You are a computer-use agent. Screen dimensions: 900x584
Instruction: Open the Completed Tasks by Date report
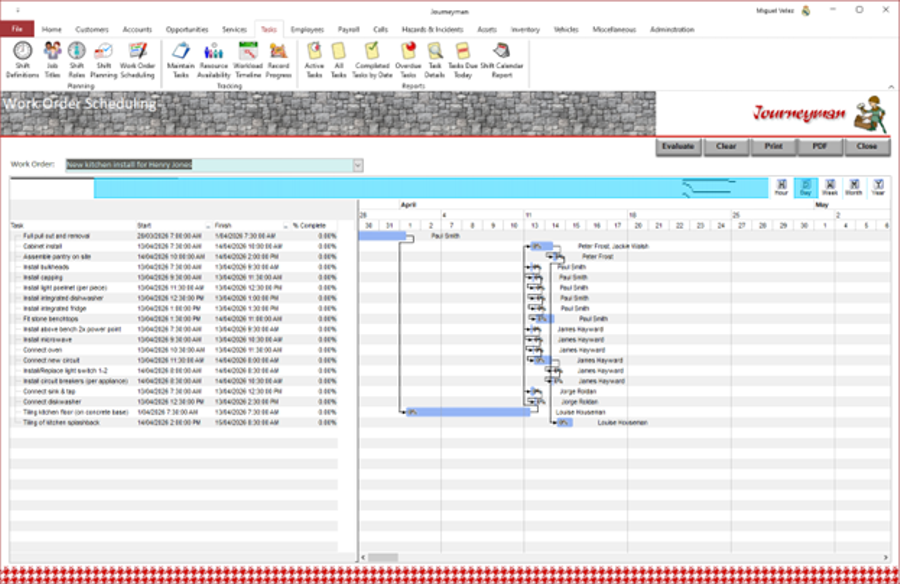point(372,60)
